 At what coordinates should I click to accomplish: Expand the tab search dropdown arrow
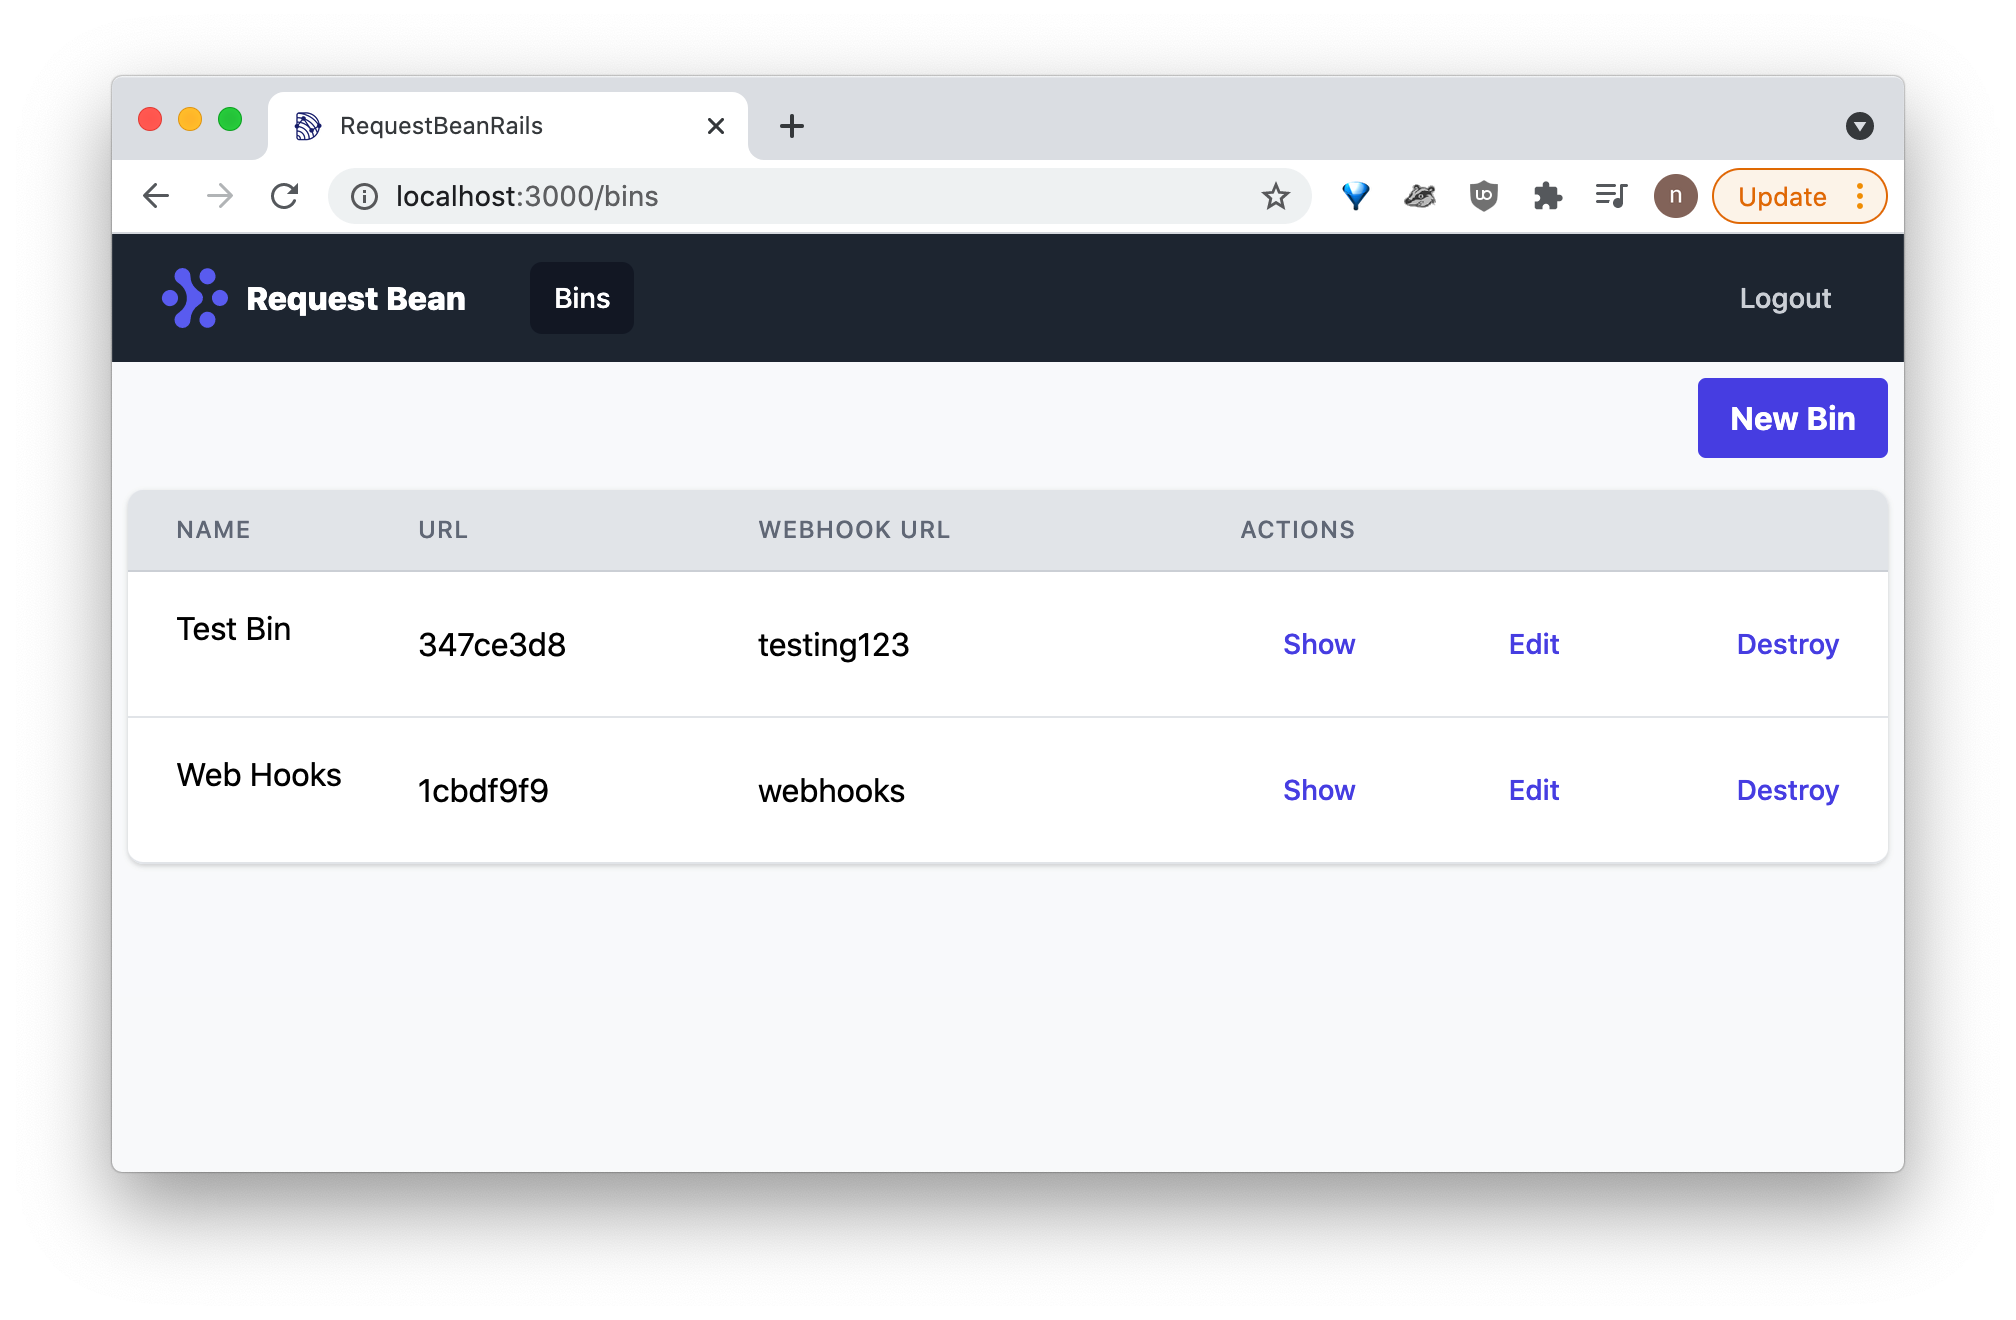[1859, 126]
